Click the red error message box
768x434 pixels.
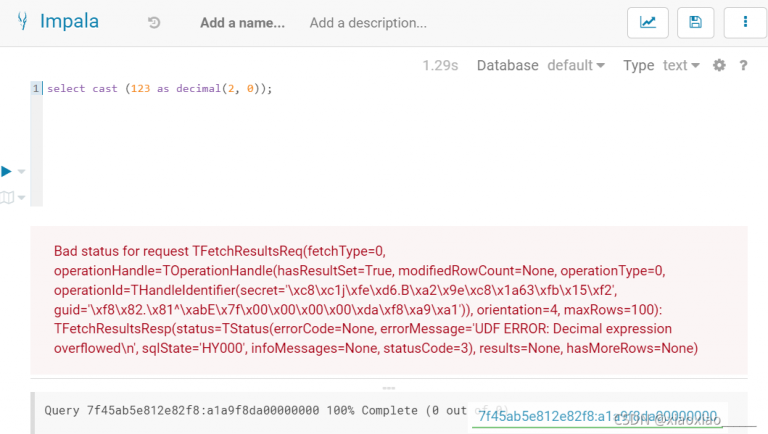coord(388,298)
